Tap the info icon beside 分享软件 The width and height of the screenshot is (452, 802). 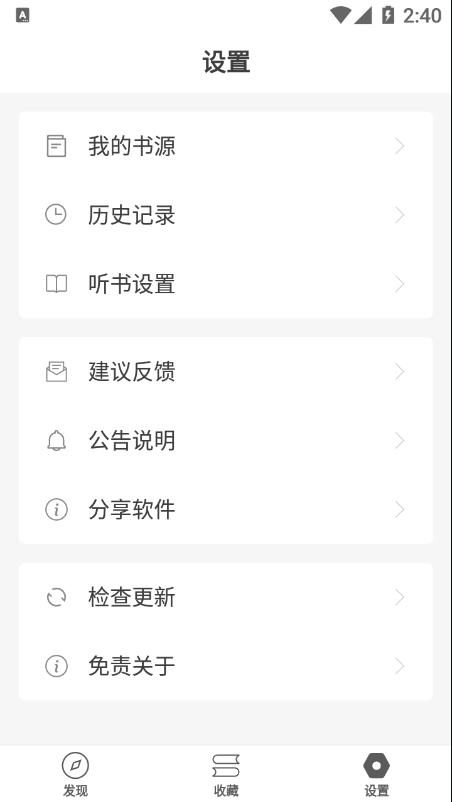(56, 510)
